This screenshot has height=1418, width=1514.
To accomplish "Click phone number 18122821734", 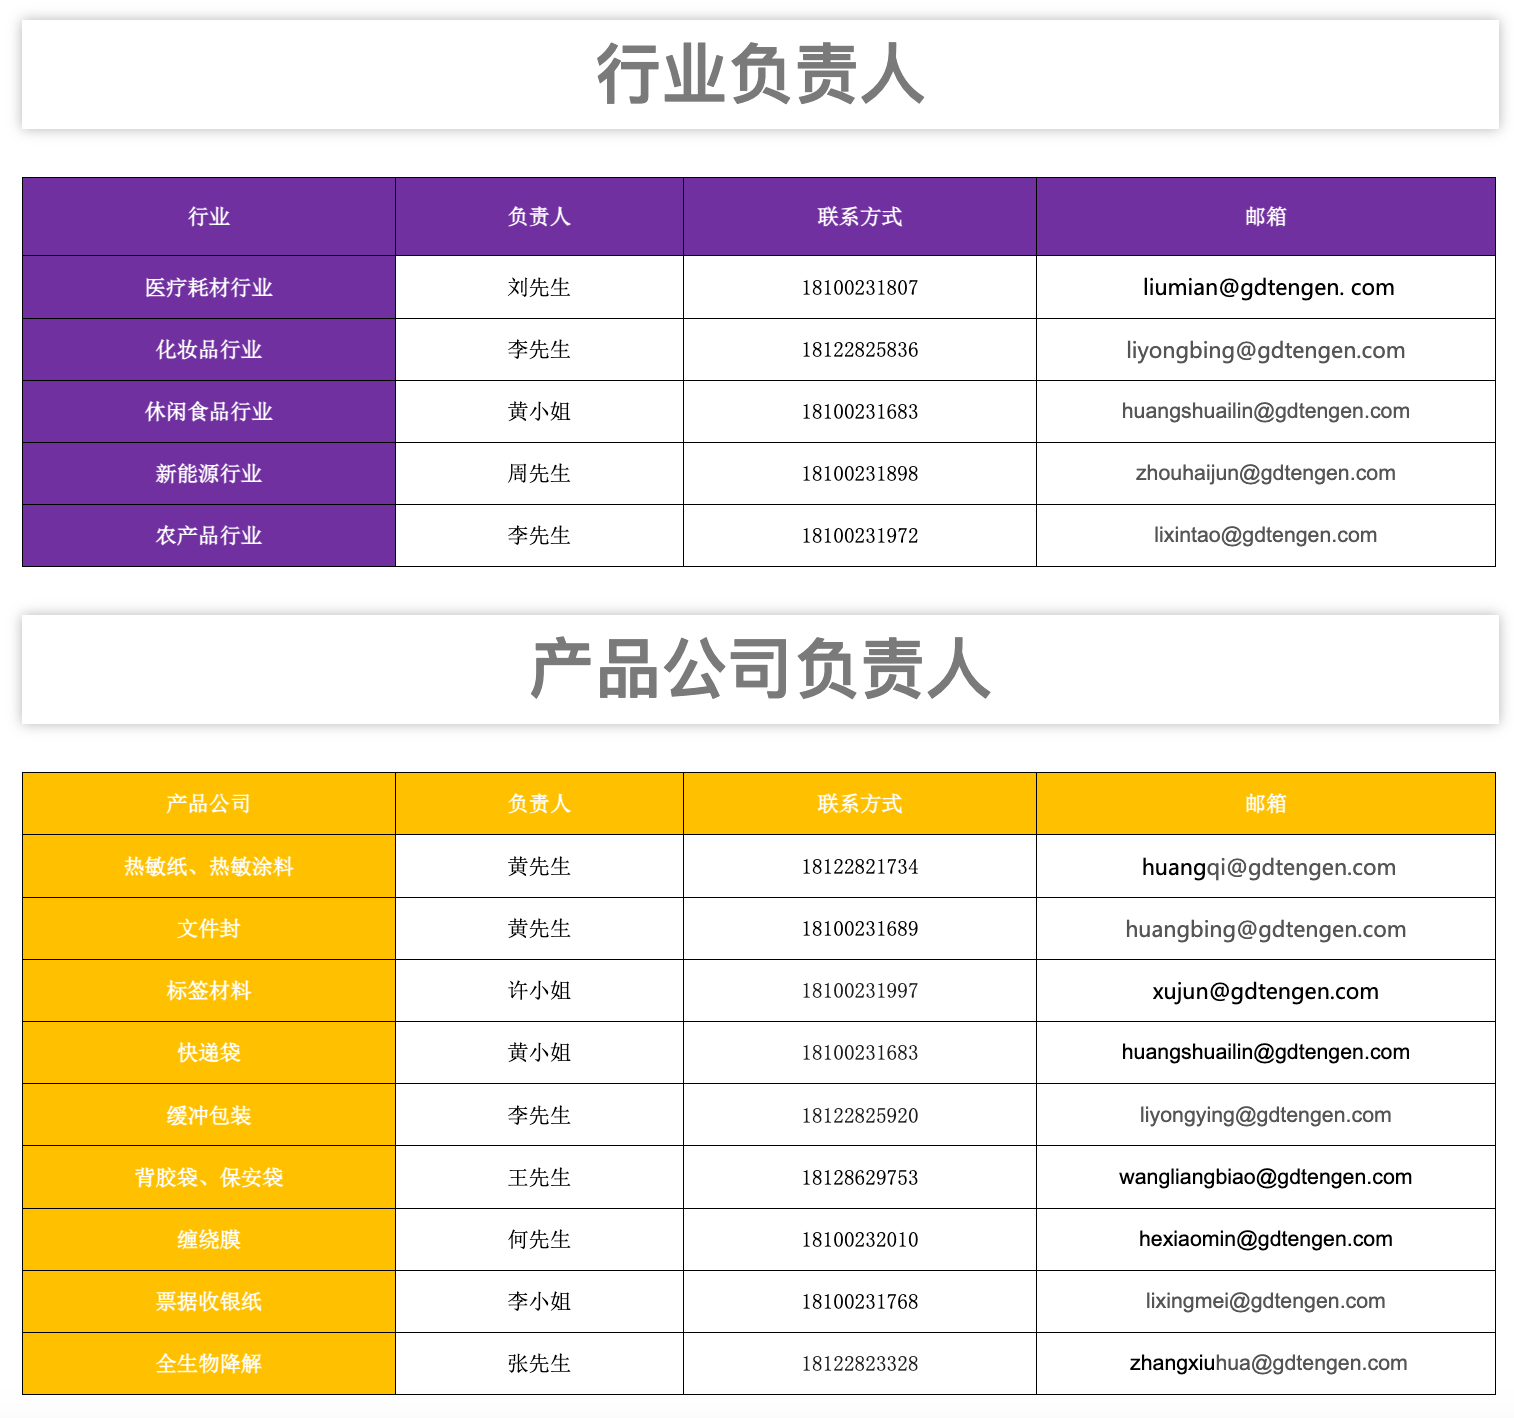I will coord(860,867).
